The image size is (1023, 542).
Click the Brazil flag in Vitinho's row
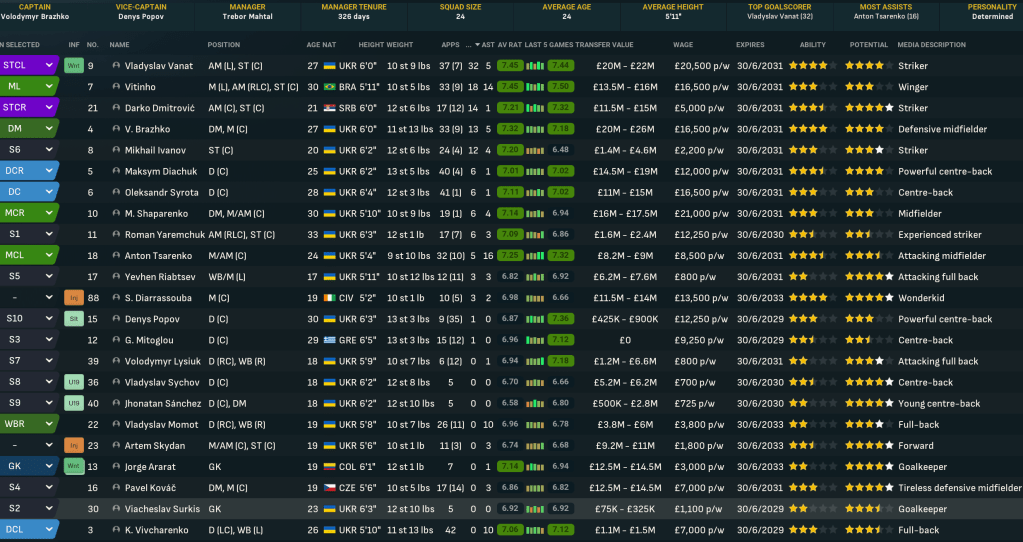(x=329, y=87)
